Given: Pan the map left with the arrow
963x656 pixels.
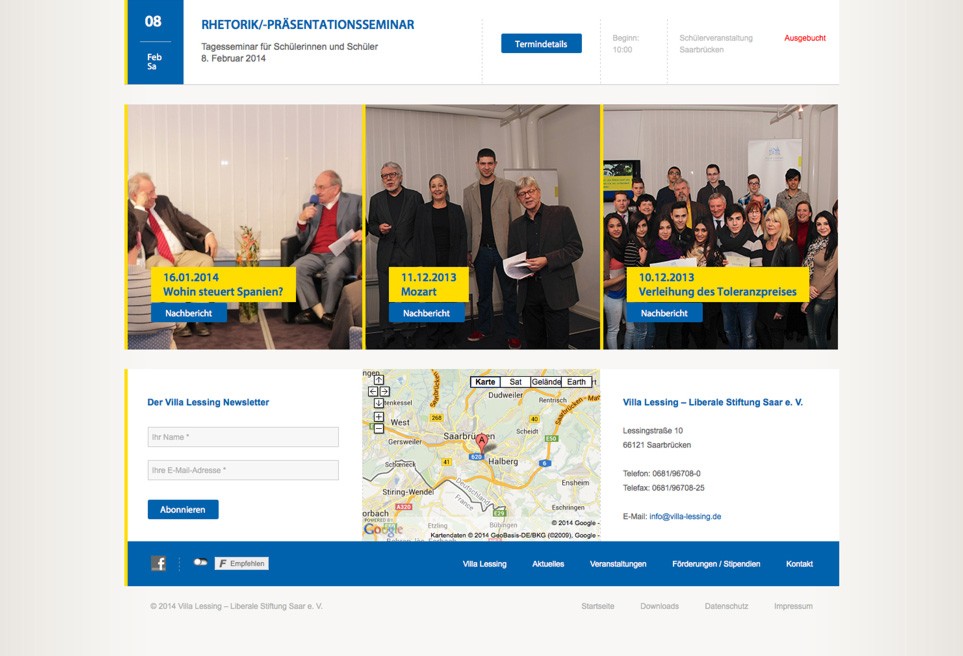Looking at the screenshot, I should pos(373,391).
